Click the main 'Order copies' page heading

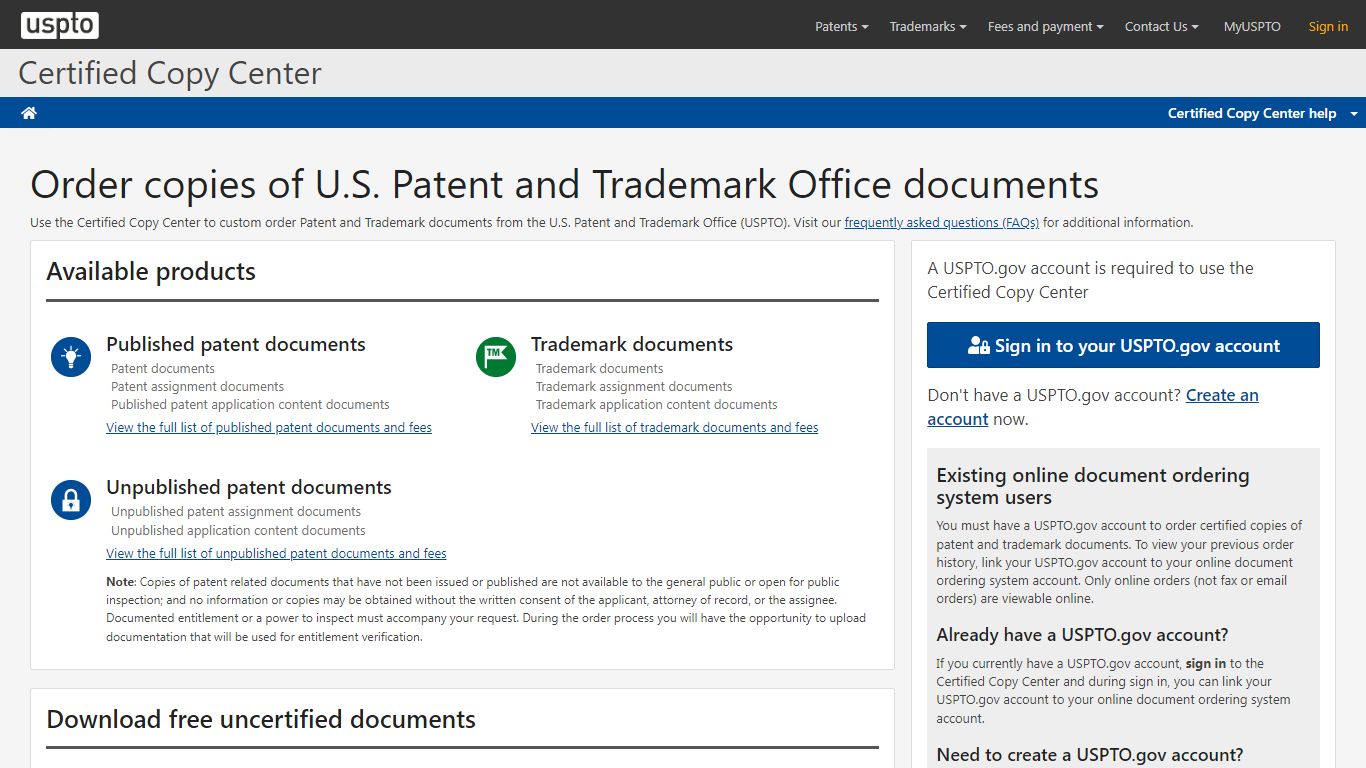[565, 185]
